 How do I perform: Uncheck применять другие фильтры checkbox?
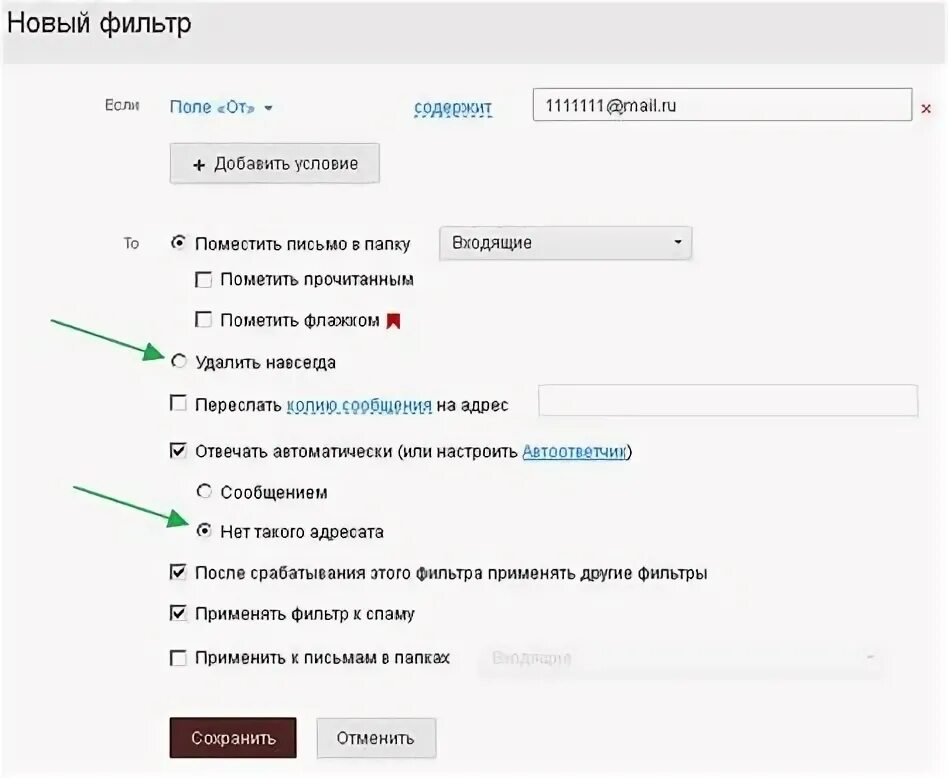[x=178, y=572]
